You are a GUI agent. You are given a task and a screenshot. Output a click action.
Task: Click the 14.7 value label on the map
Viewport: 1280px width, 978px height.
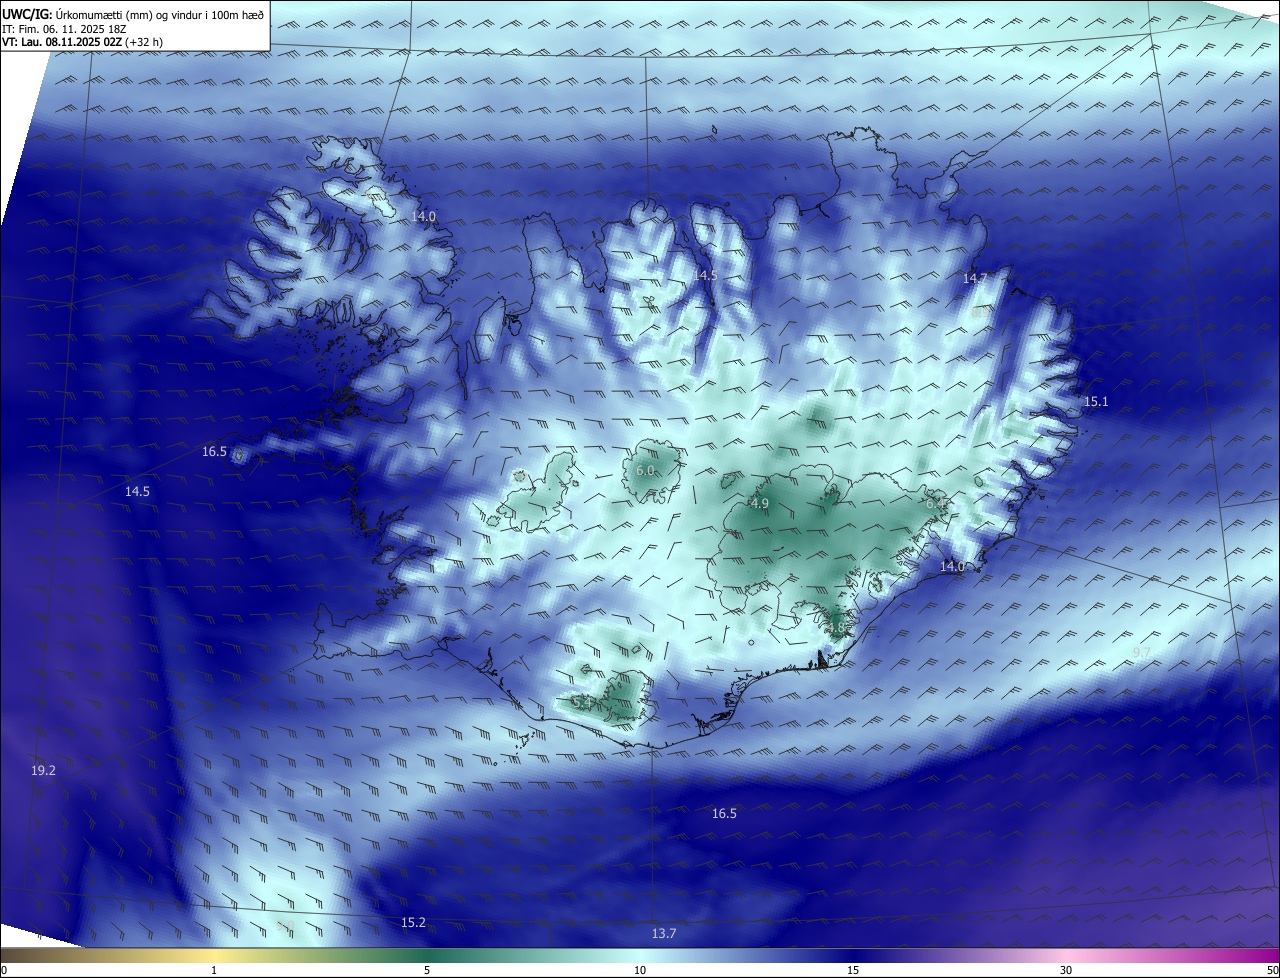[975, 278]
